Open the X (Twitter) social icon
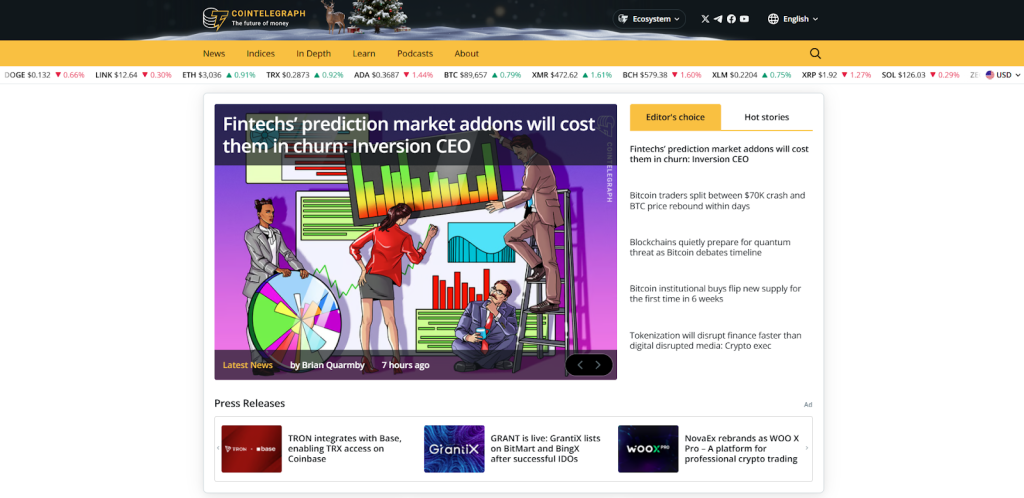The image size is (1024, 498). click(x=705, y=19)
